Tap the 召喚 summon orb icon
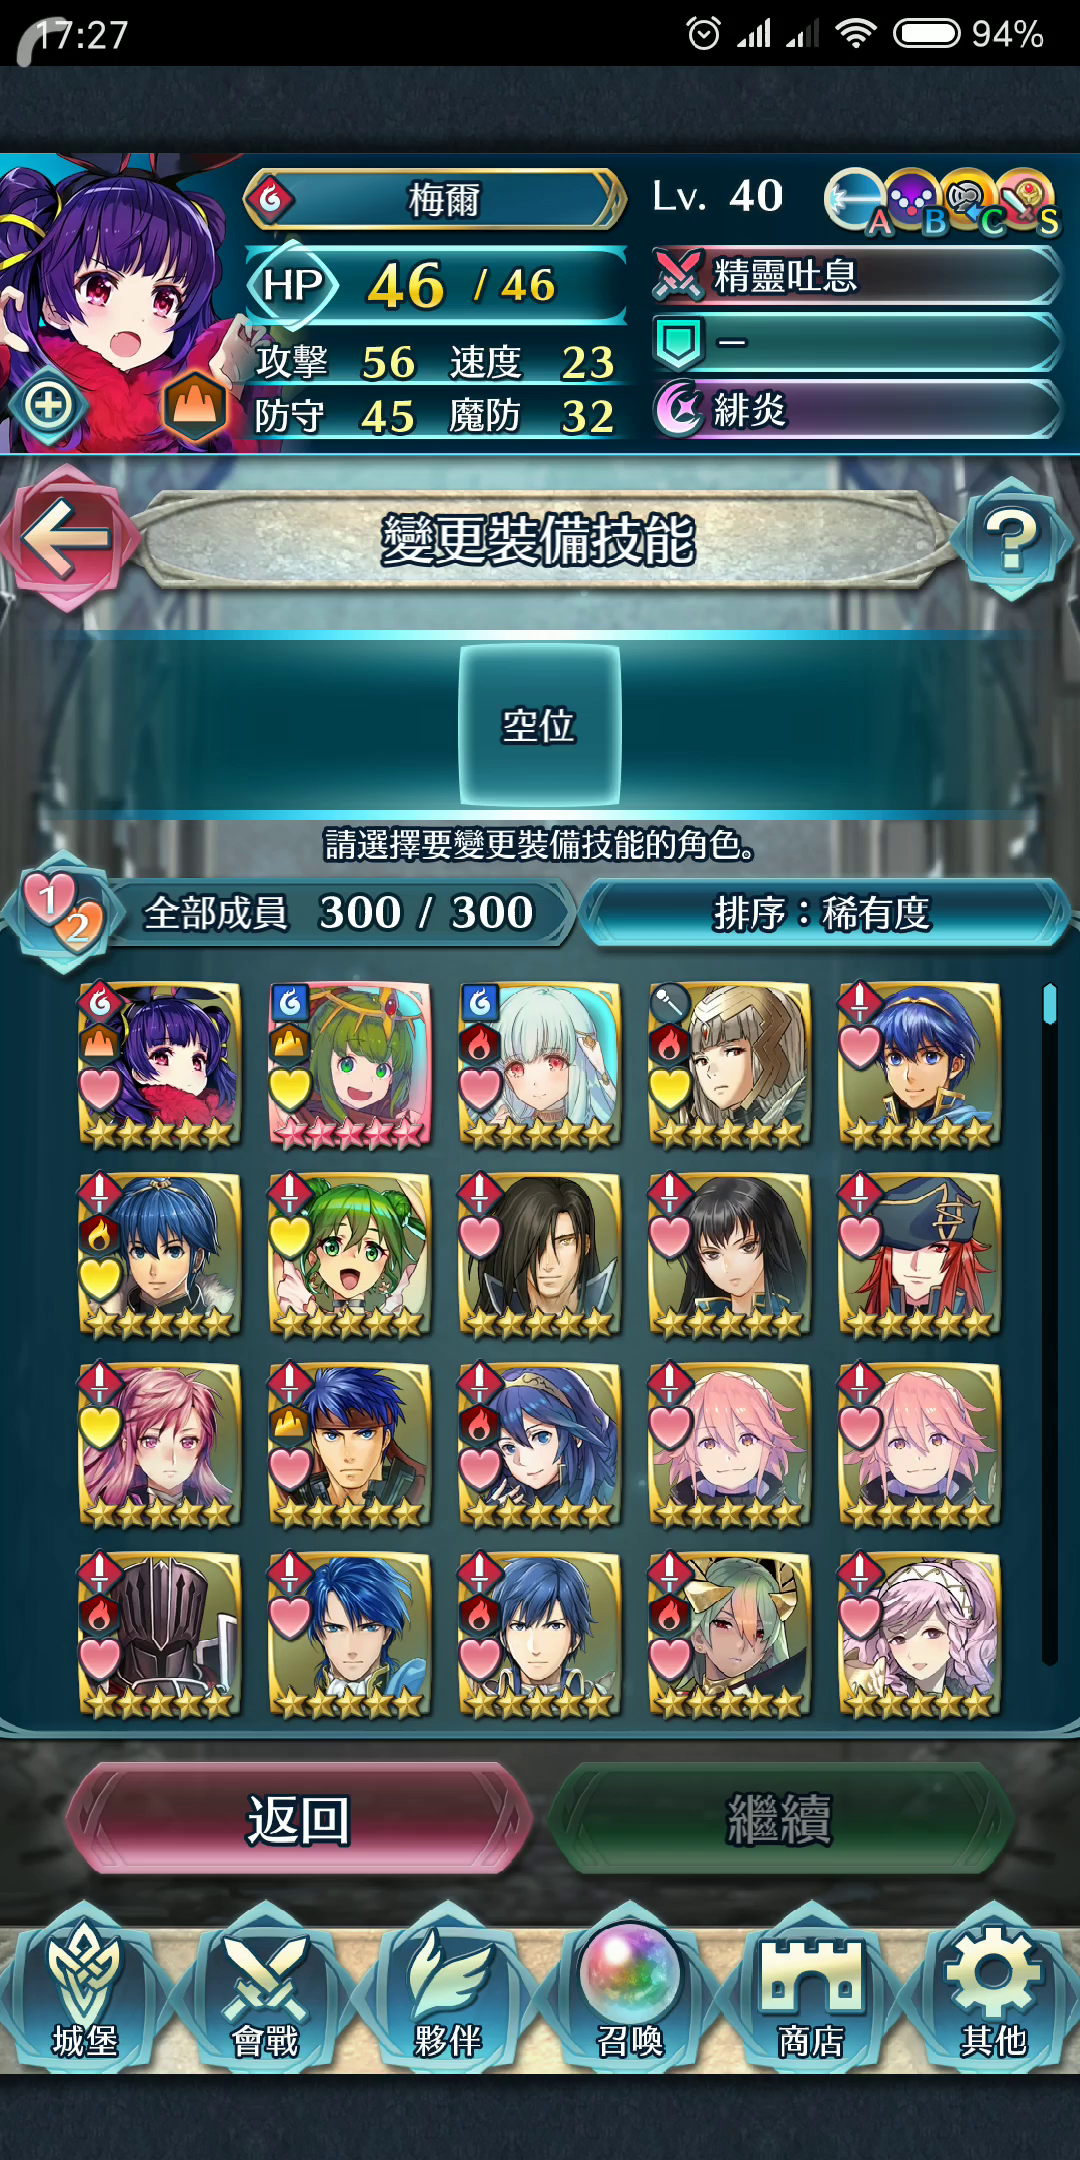The height and width of the screenshot is (2160, 1080). [630, 1992]
